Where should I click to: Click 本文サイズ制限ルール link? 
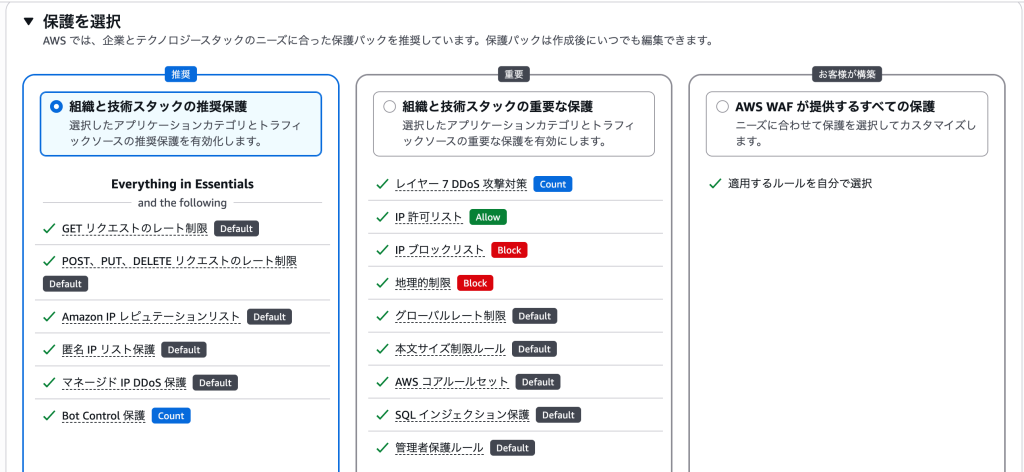click(x=450, y=349)
